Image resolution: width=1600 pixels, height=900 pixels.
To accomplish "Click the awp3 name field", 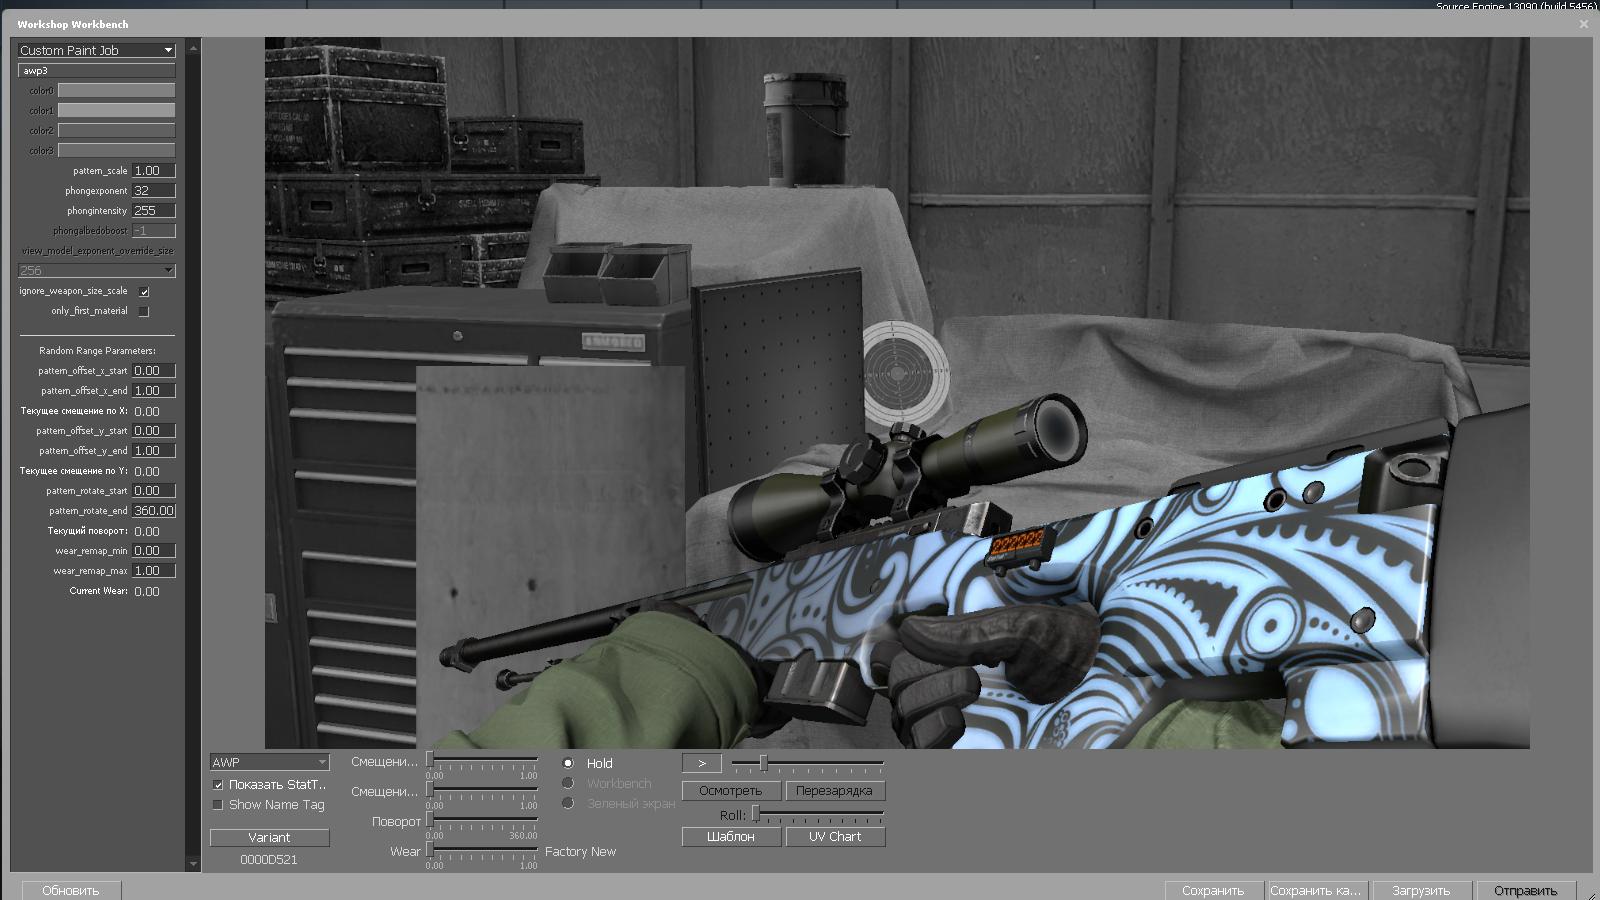I will (96, 71).
